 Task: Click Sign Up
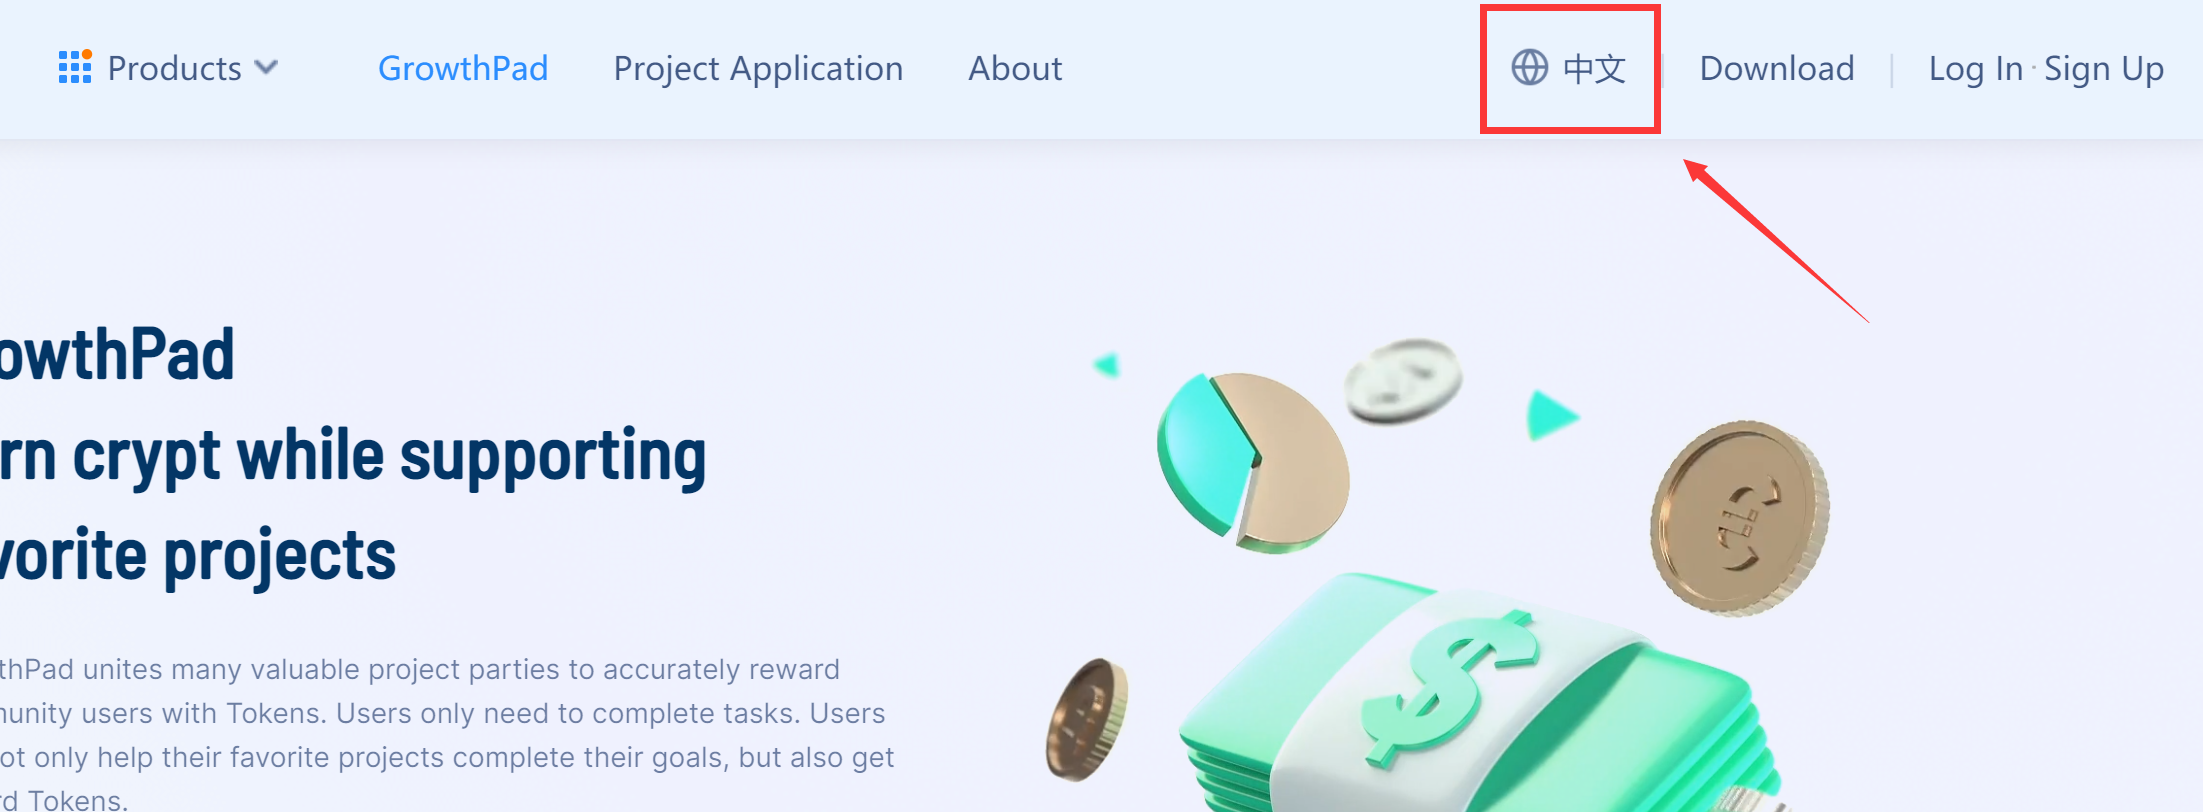click(x=2103, y=68)
